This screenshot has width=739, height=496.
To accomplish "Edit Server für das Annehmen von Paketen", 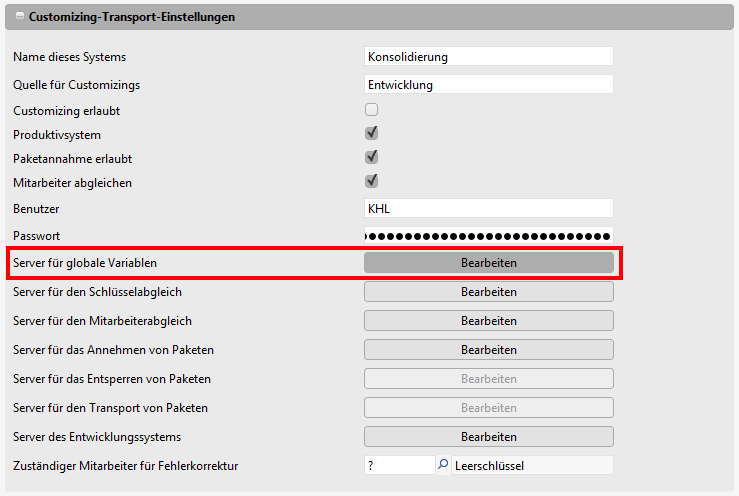I will [x=488, y=350].
